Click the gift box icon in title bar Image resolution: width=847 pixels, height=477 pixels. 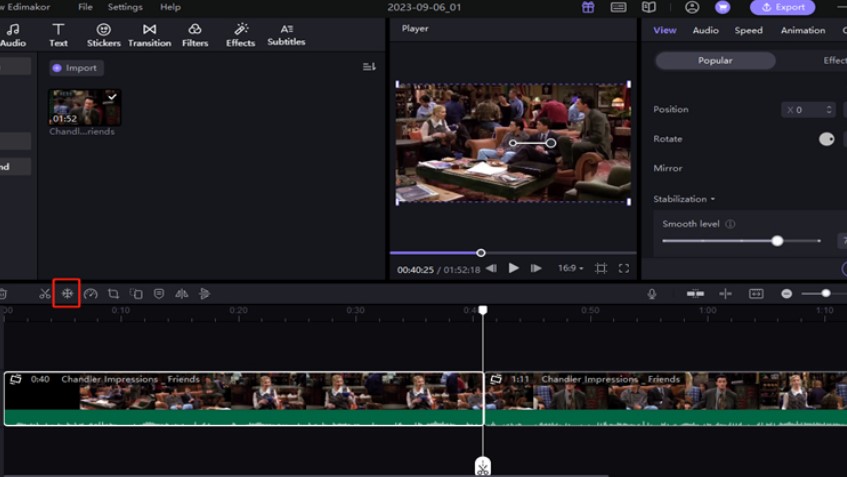[588, 7]
